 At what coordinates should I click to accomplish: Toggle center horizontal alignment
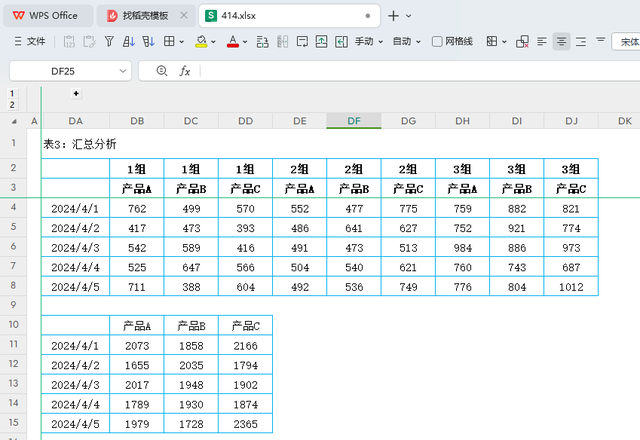pos(562,41)
